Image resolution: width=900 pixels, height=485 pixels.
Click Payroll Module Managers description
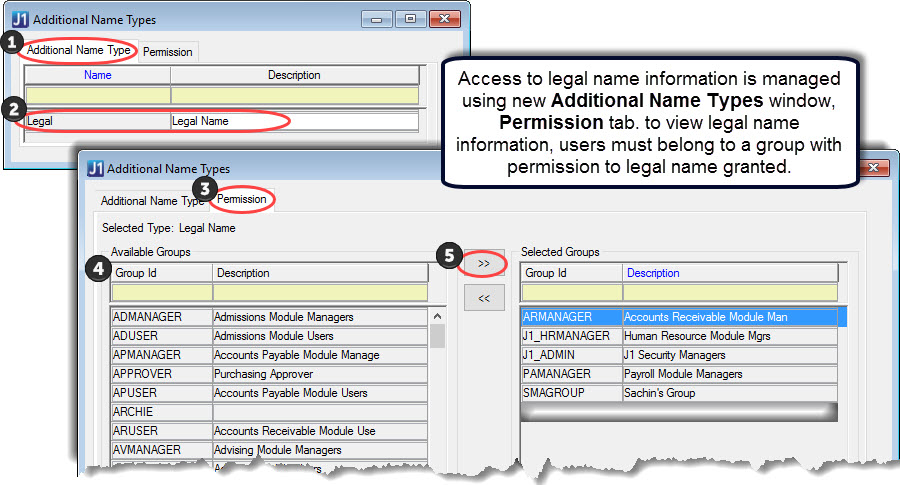click(x=730, y=374)
